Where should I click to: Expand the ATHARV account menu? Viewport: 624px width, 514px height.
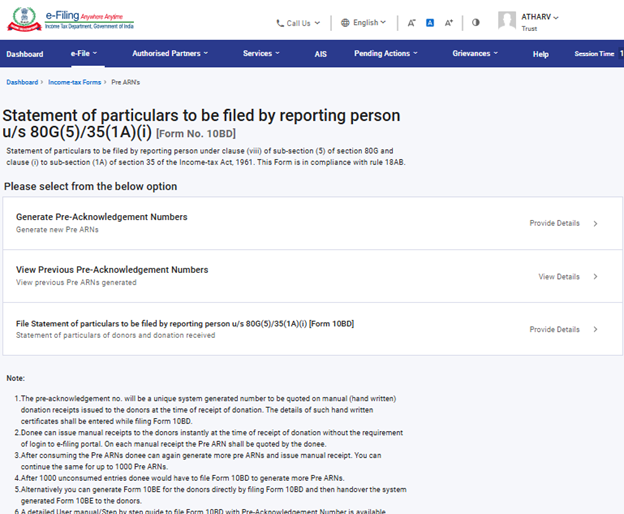[x=541, y=17]
